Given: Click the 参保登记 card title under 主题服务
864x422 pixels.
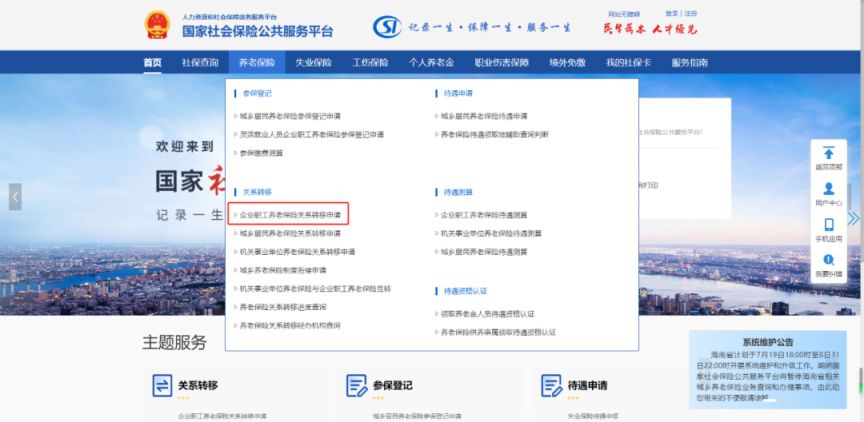Looking at the screenshot, I should point(393,385).
